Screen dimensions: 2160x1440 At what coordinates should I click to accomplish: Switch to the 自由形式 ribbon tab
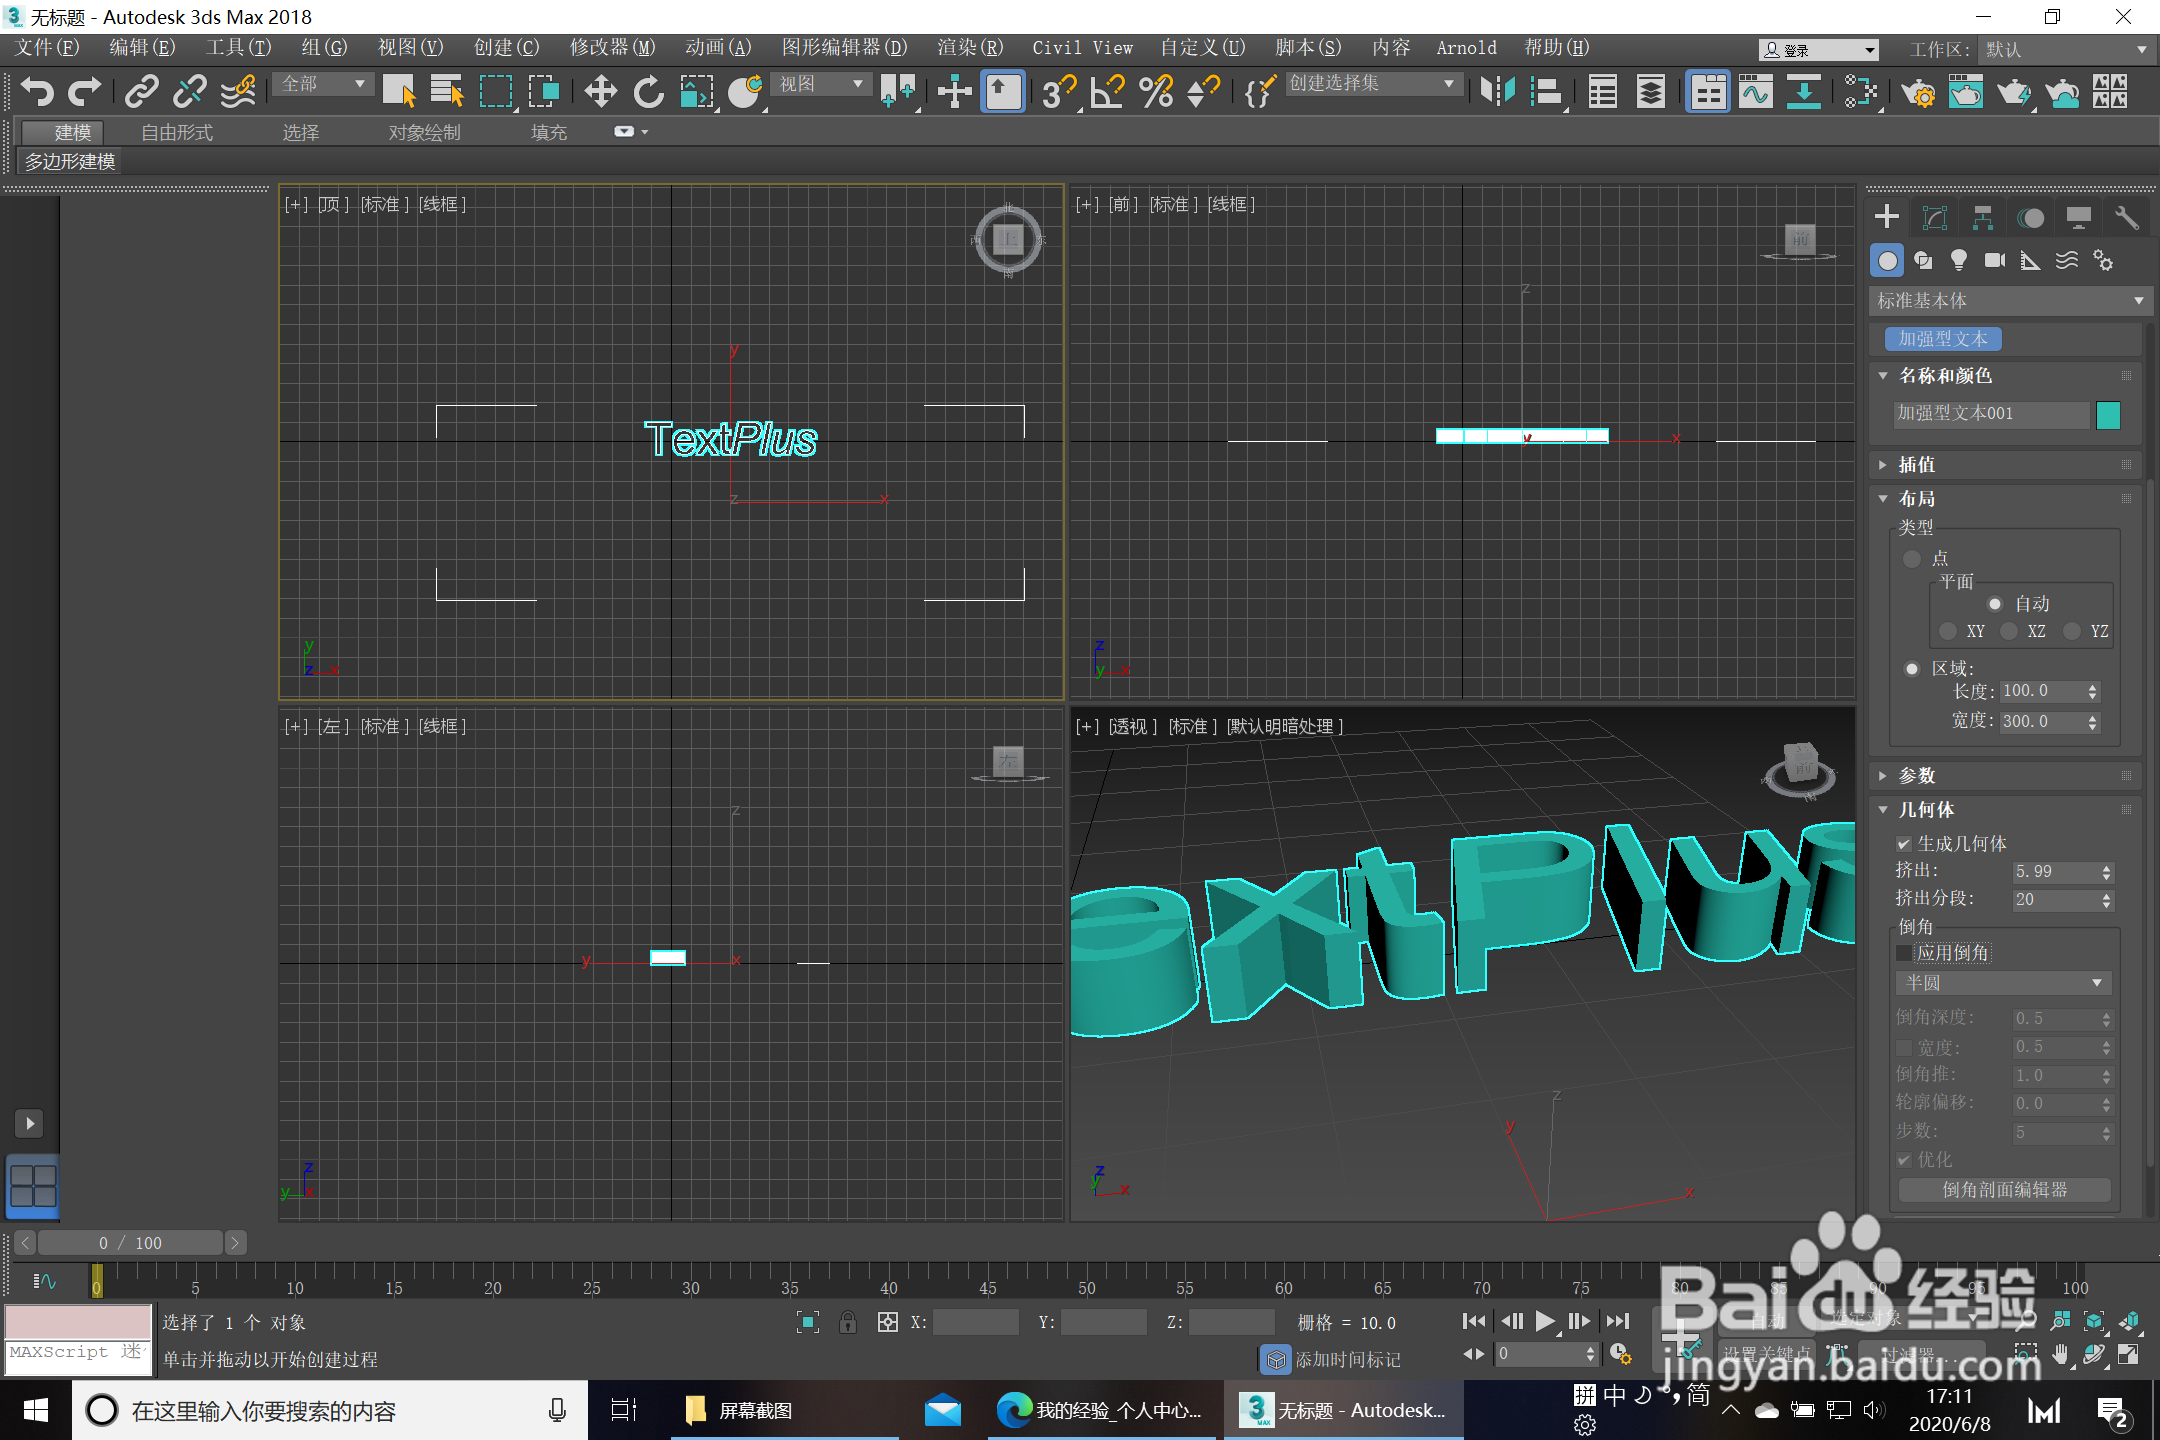pyautogui.click(x=177, y=132)
